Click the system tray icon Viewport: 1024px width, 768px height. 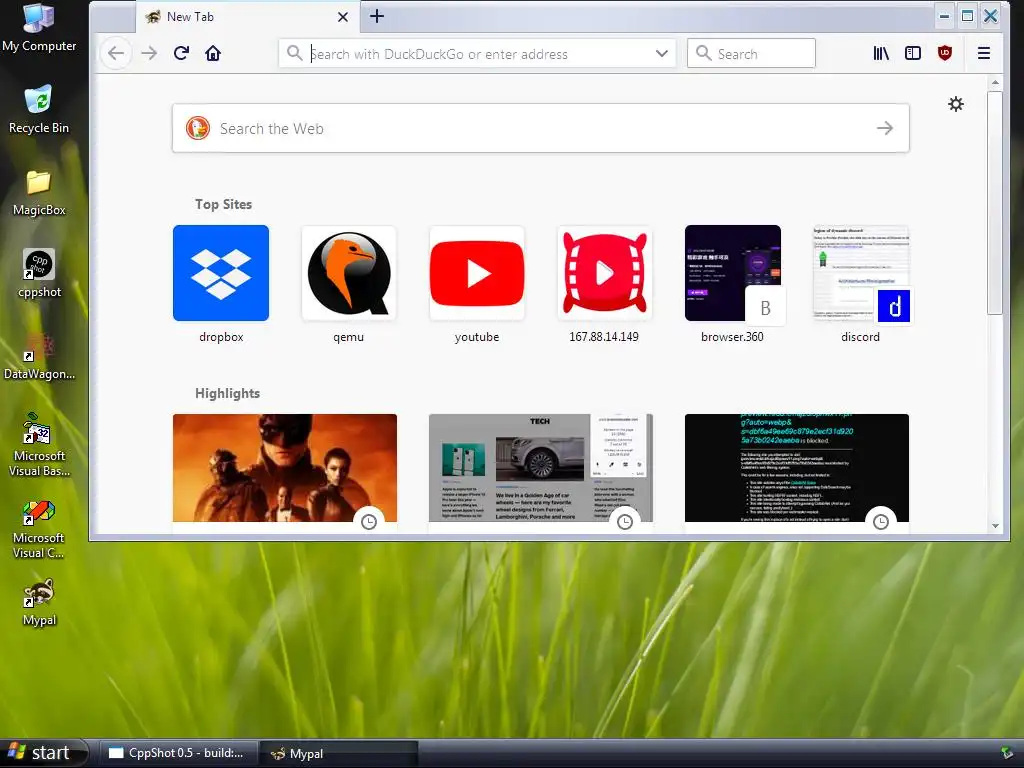tap(1007, 753)
